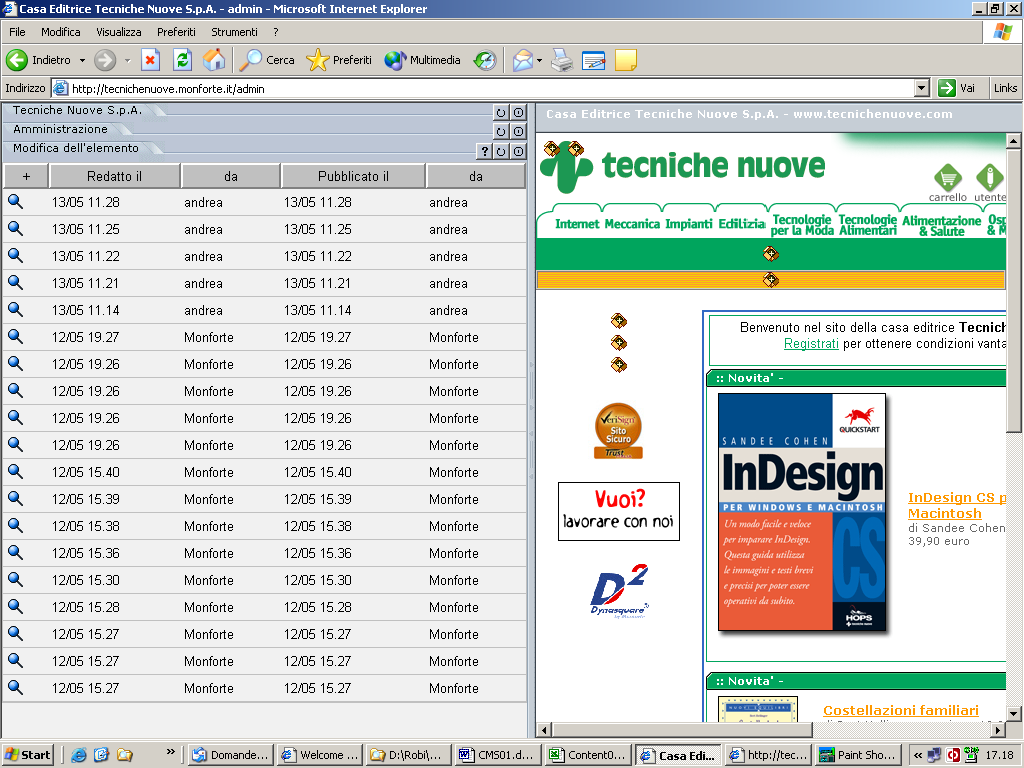Open the magnifier for the 12/05 15.40 entry
The width and height of the screenshot is (1024, 768).
[16, 472]
